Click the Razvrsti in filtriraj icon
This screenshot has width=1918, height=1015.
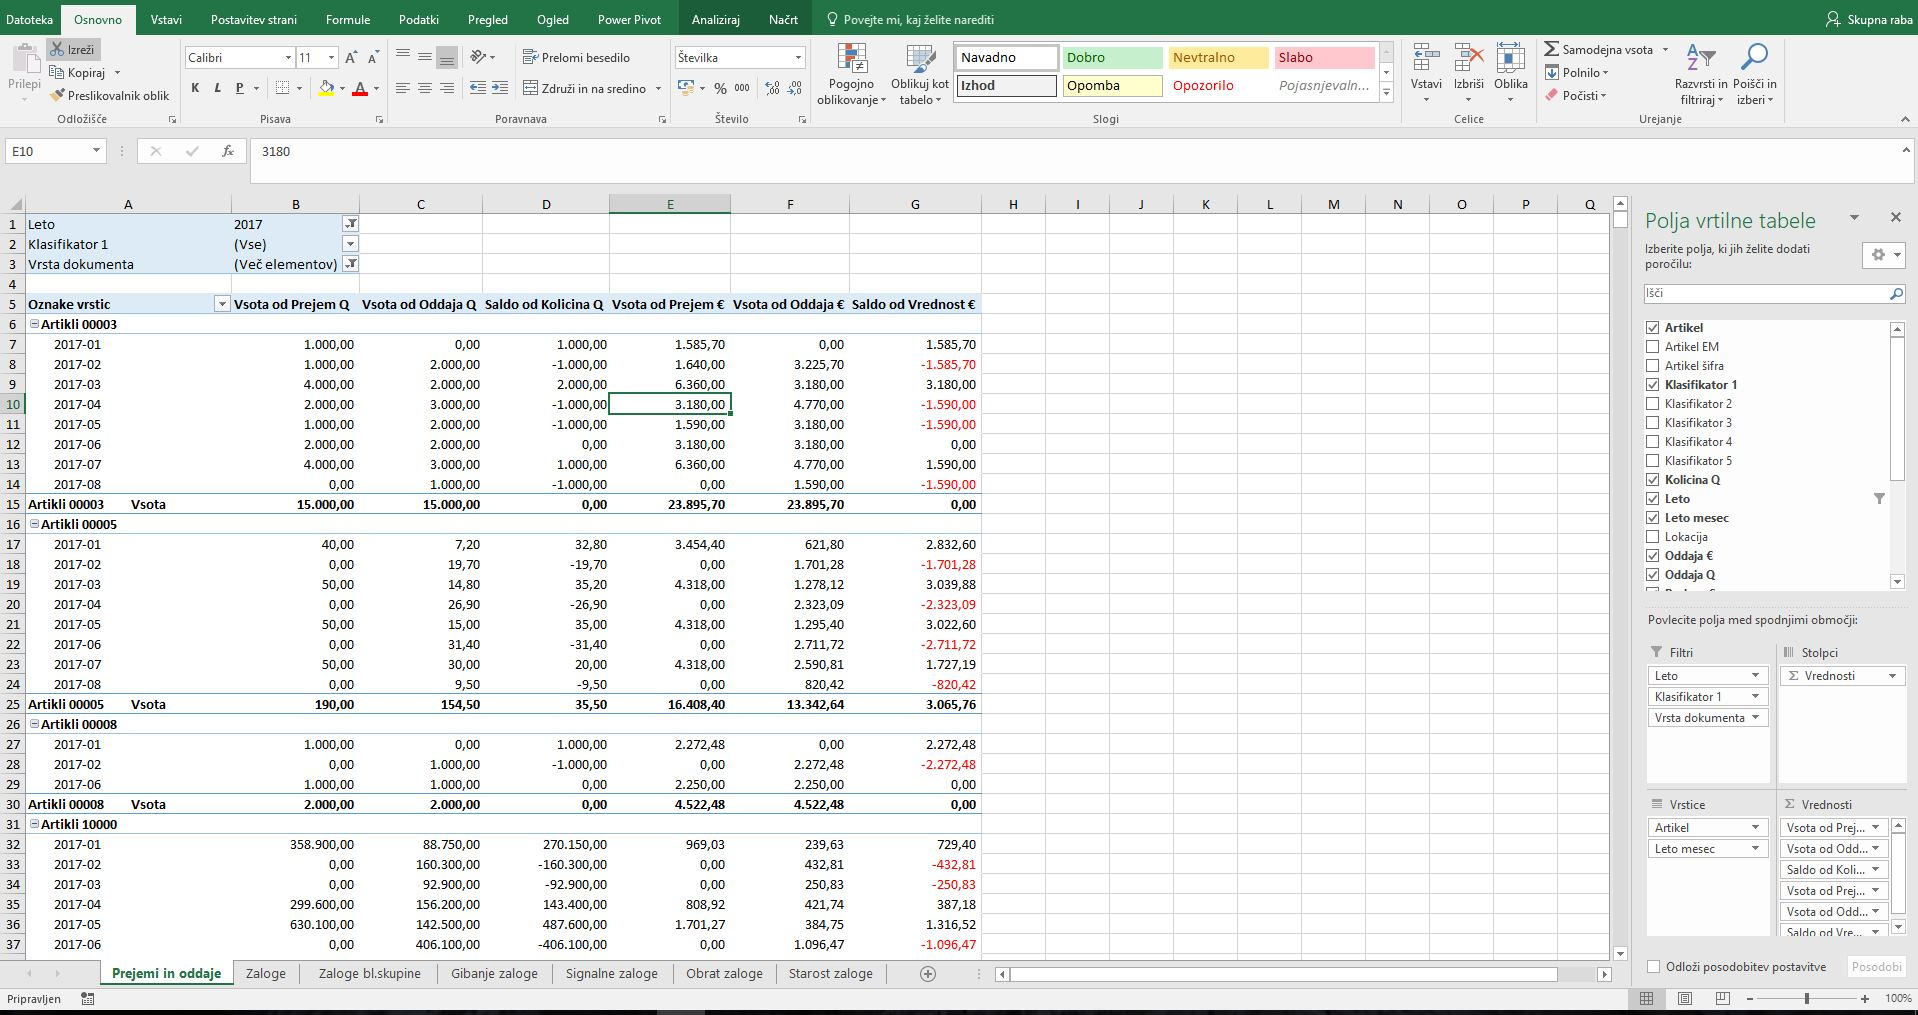point(1700,58)
